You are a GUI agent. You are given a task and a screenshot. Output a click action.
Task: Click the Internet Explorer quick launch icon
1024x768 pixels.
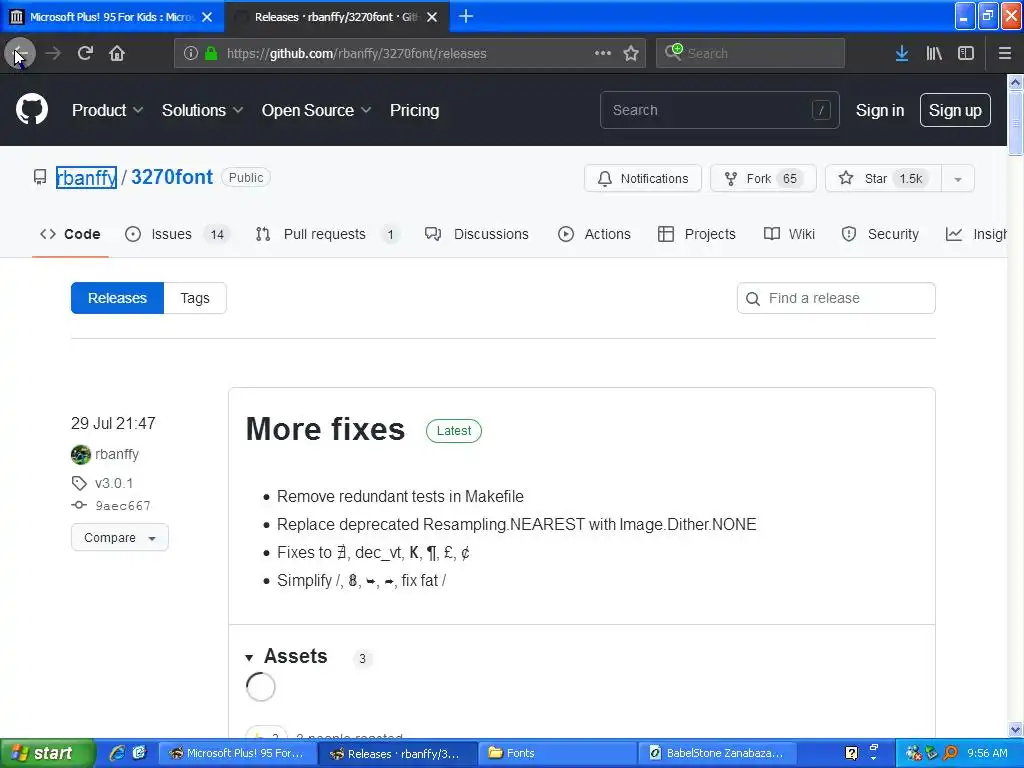pyautogui.click(x=117, y=753)
